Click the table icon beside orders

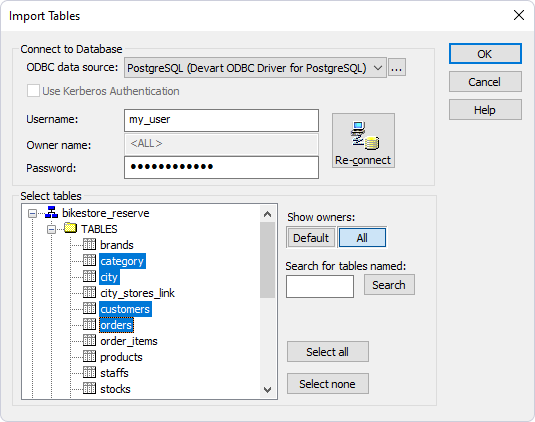click(89, 324)
